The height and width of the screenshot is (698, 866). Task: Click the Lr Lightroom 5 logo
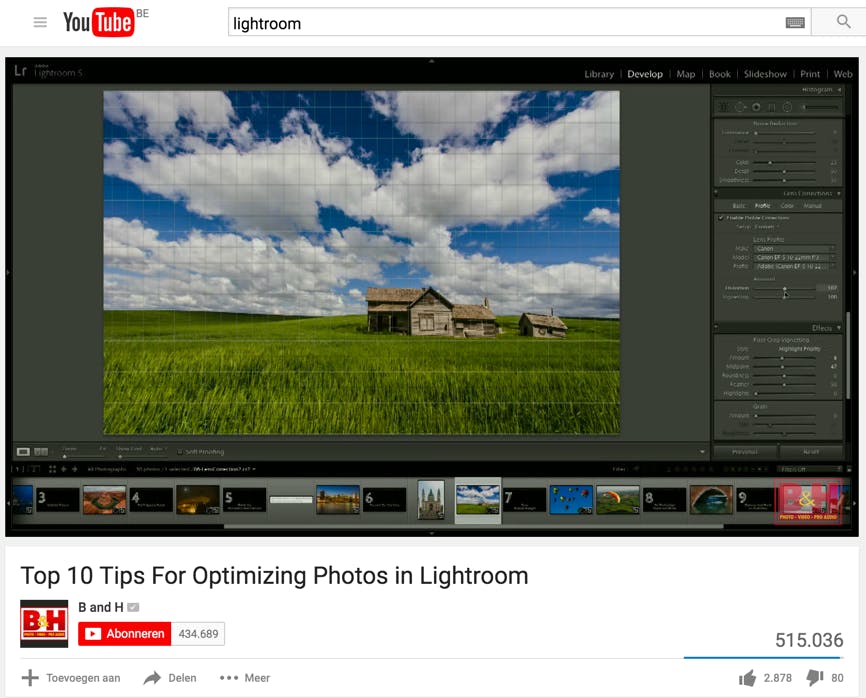(49, 71)
